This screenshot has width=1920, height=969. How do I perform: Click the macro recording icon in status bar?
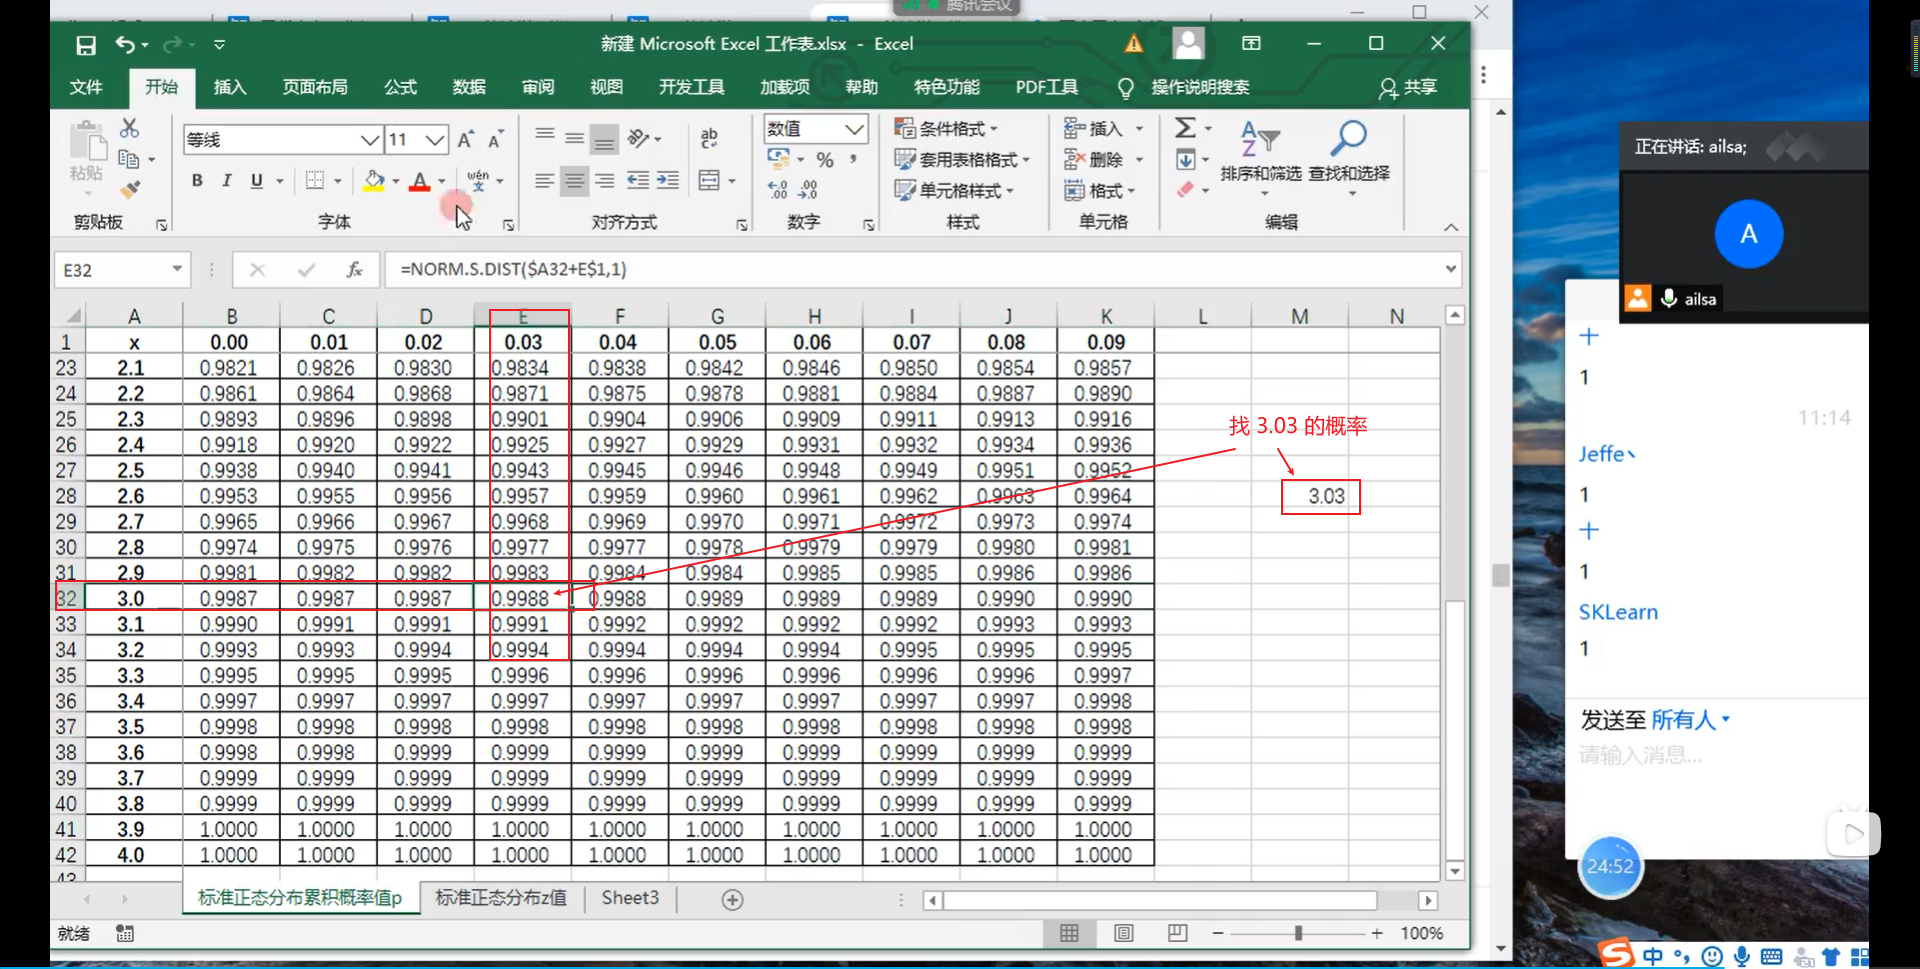(125, 934)
